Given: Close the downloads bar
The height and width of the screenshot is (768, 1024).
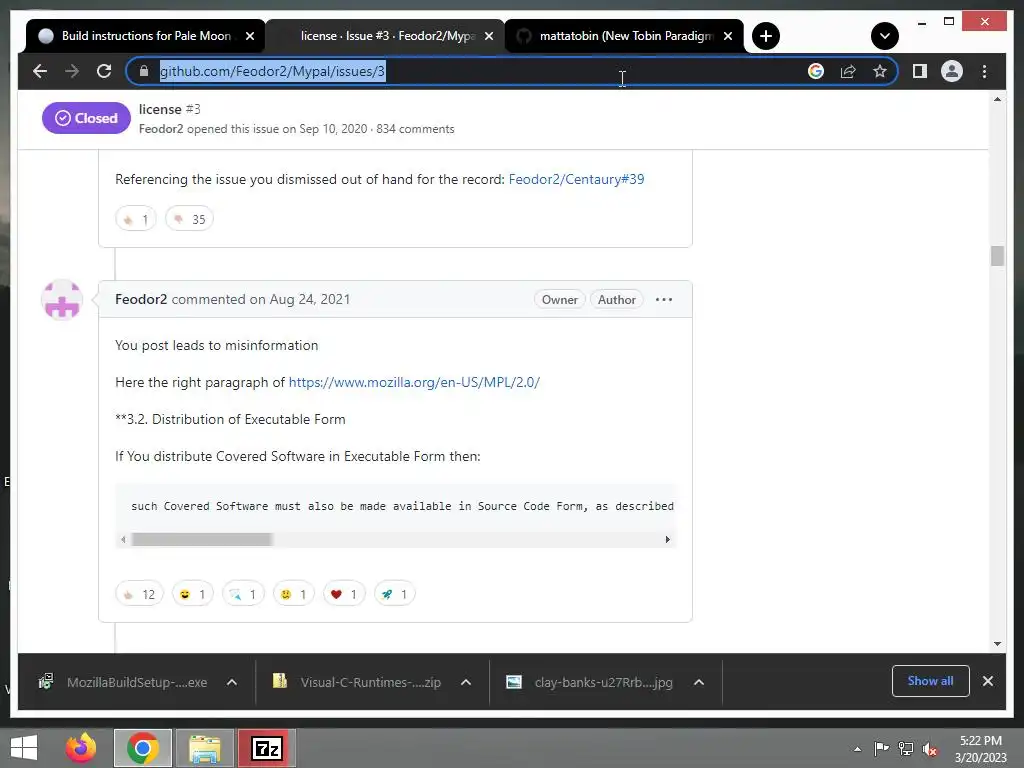Looking at the screenshot, I should 987,681.
